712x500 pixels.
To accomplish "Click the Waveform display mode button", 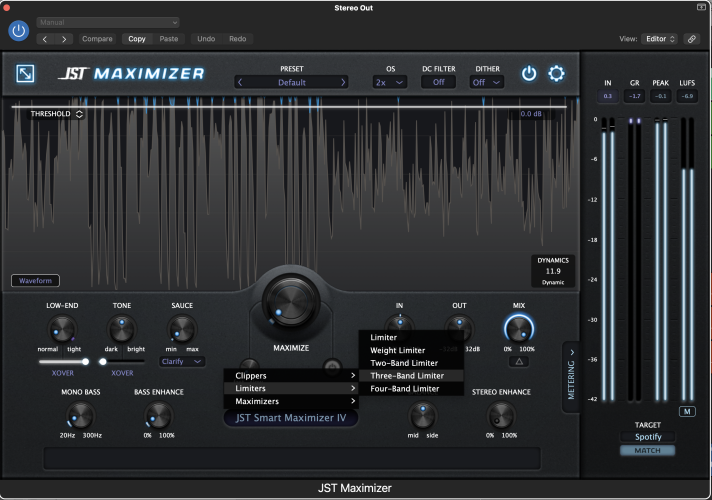I will pyautogui.click(x=35, y=281).
